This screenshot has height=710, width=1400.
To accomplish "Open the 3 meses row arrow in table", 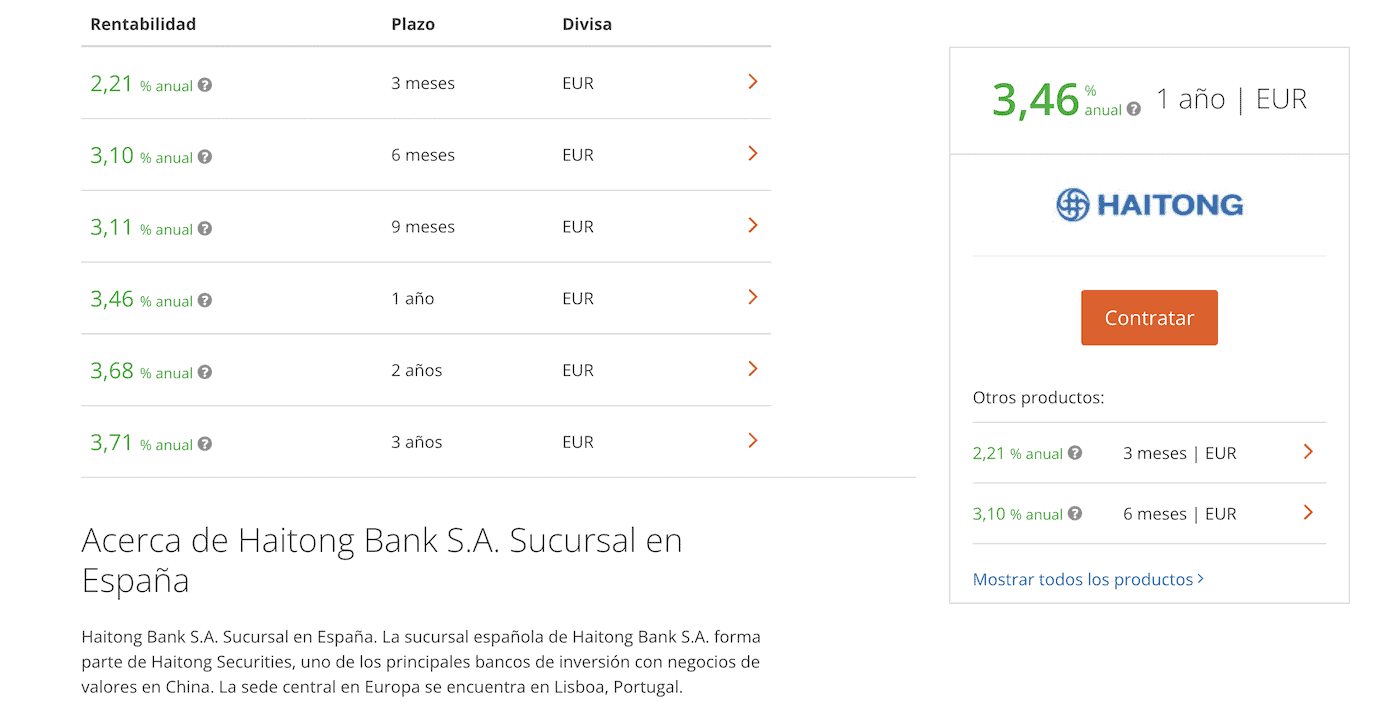I will [753, 82].
